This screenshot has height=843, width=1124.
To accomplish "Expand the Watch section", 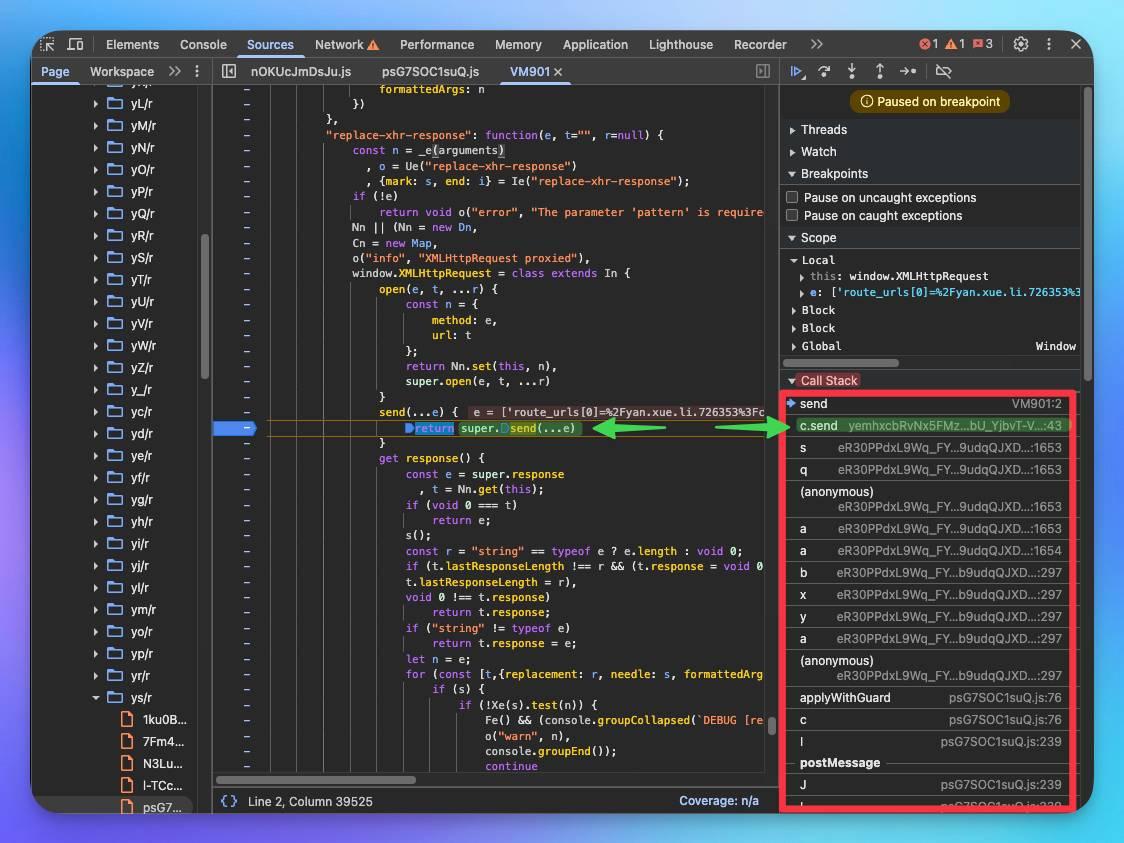I will [792, 152].
